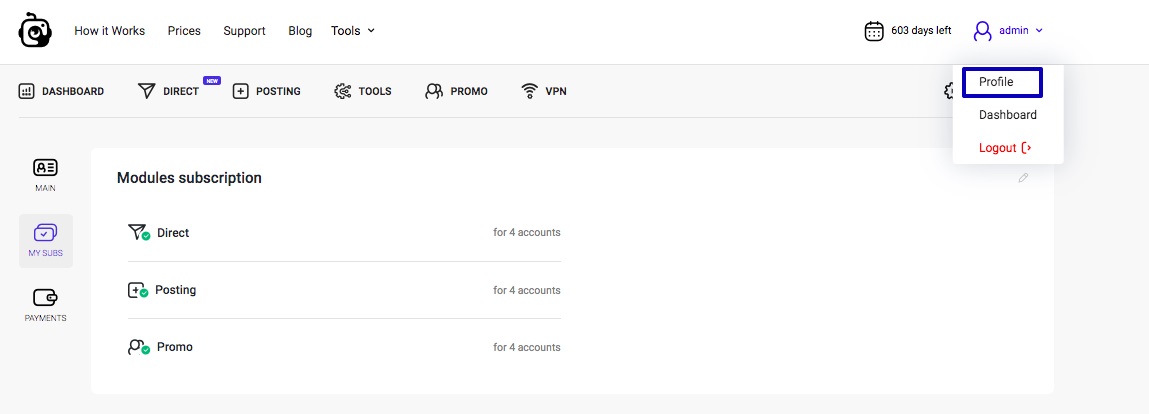The width and height of the screenshot is (1149, 414).
Task: Expand the Tools dropdown in header
Action: (x=353, y=31)
